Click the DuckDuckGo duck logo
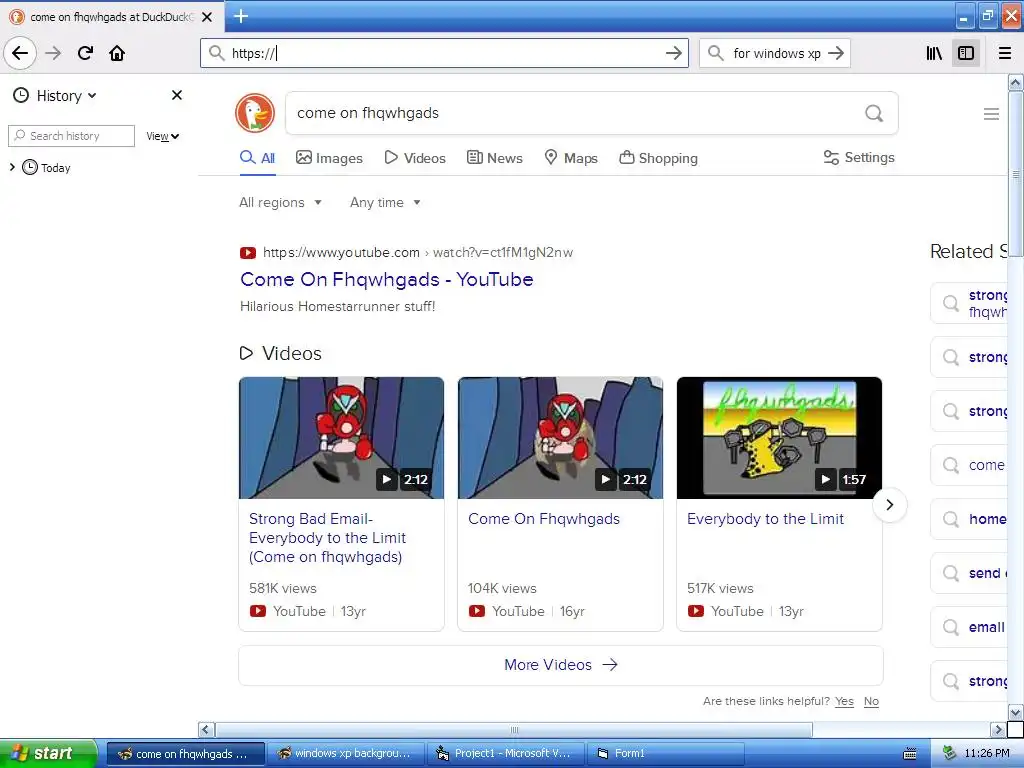Screen dimensions: 1024x768 pyautogui.click(x=255, y=113)
